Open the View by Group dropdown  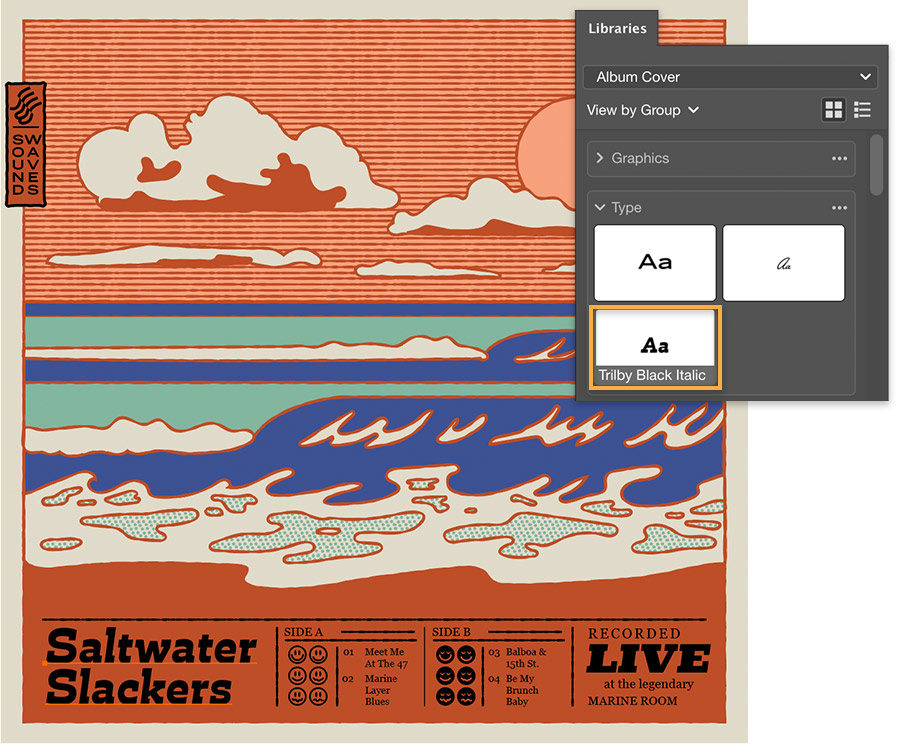(643, 111)
